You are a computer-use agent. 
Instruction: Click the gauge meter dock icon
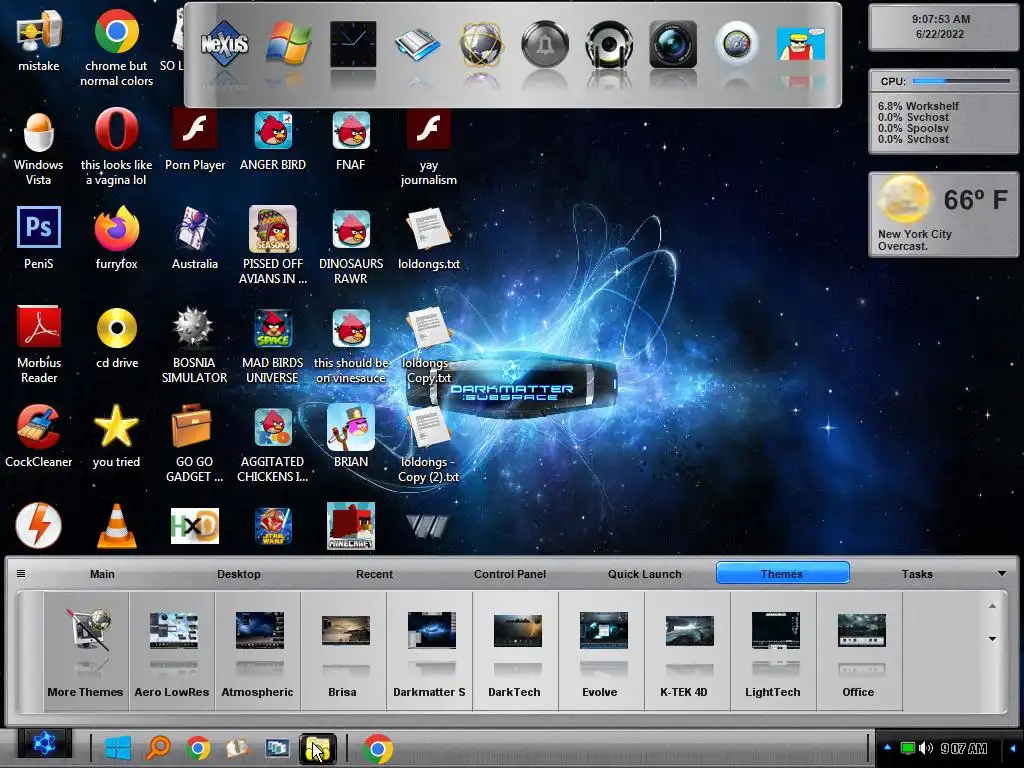737,44
